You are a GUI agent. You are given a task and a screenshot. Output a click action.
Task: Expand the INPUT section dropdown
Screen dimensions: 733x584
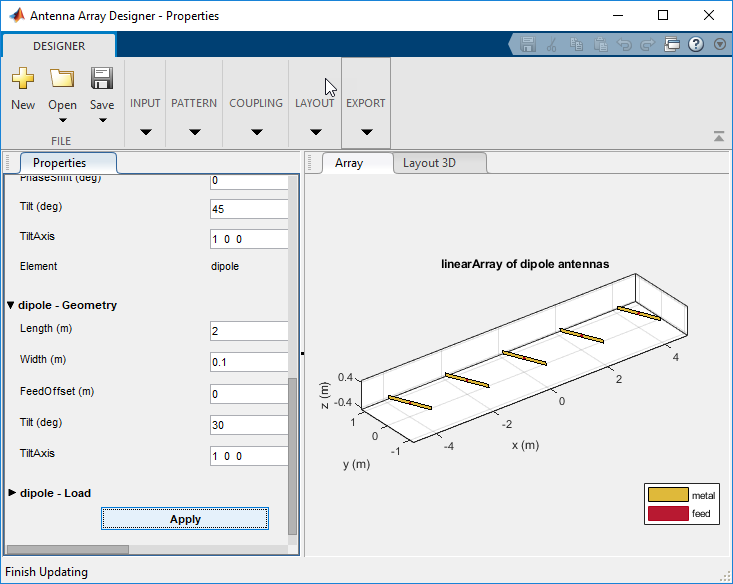coord(146,132)
